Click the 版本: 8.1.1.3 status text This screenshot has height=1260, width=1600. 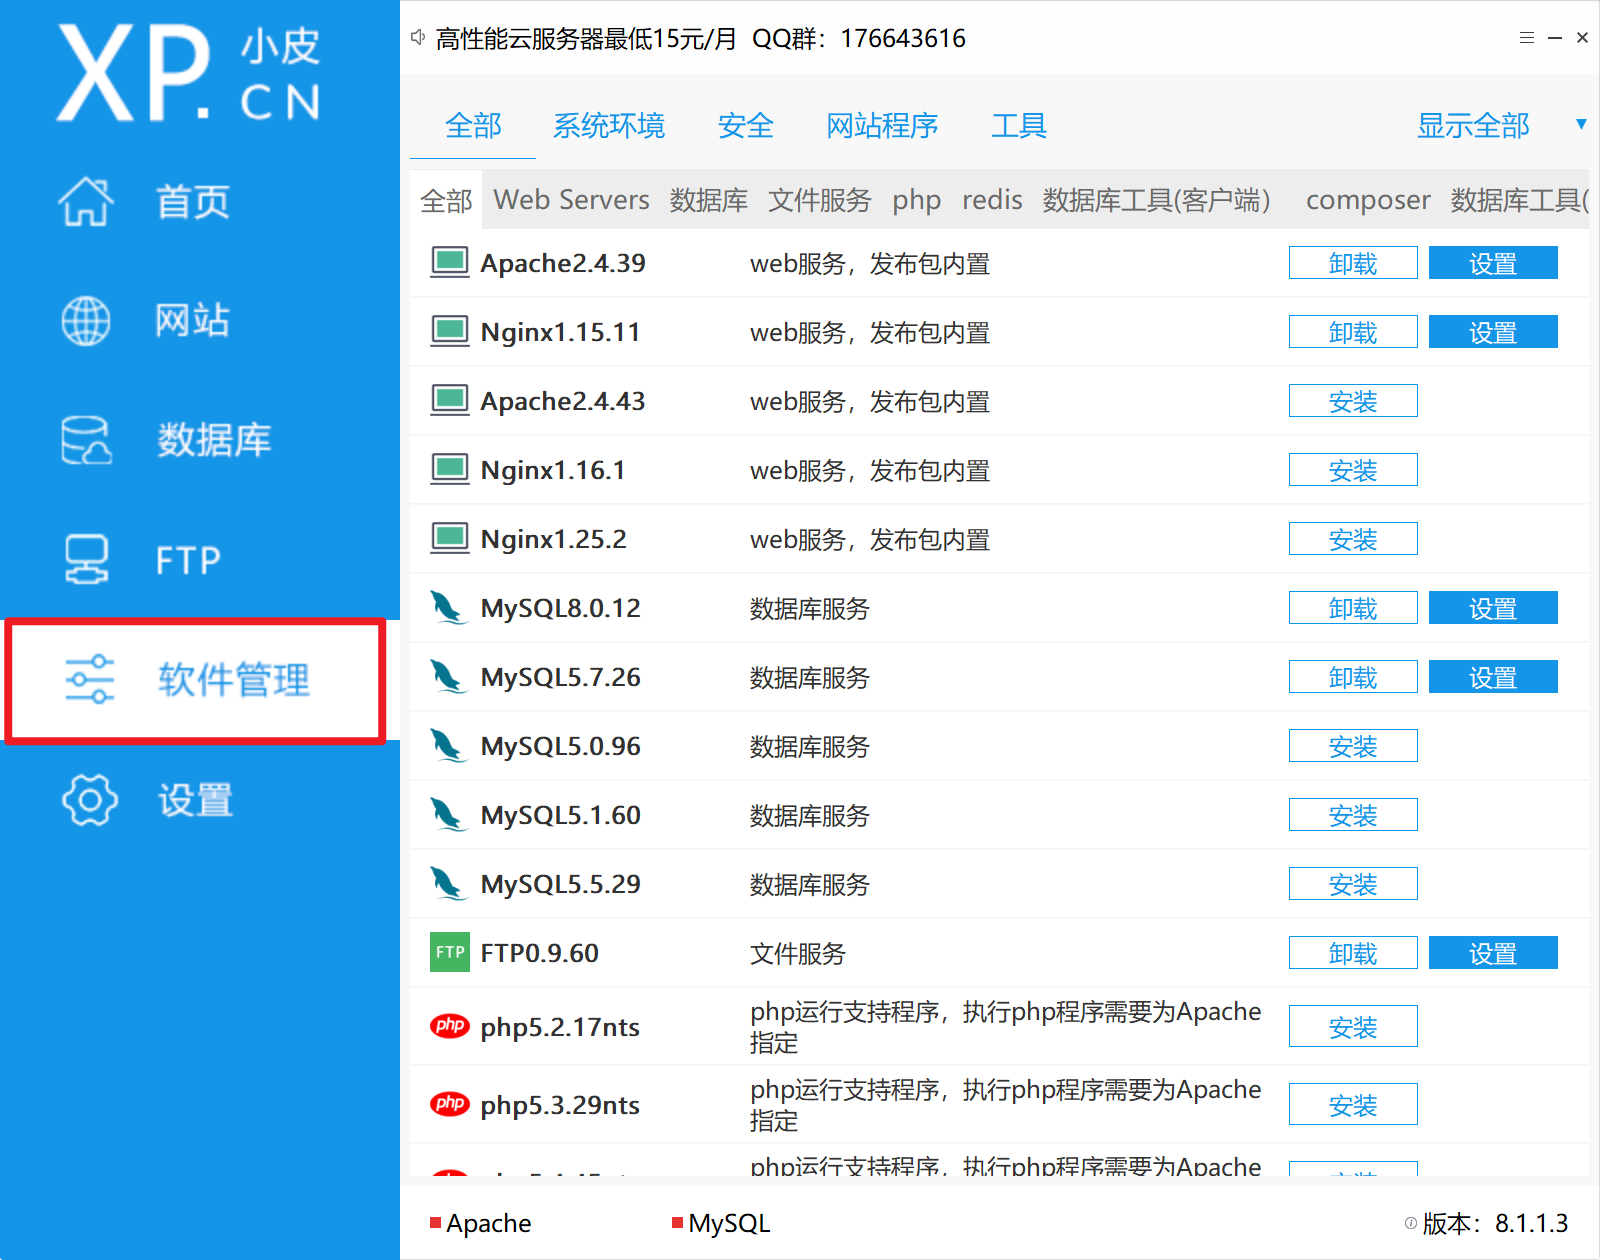(x=1495, y=1223)
